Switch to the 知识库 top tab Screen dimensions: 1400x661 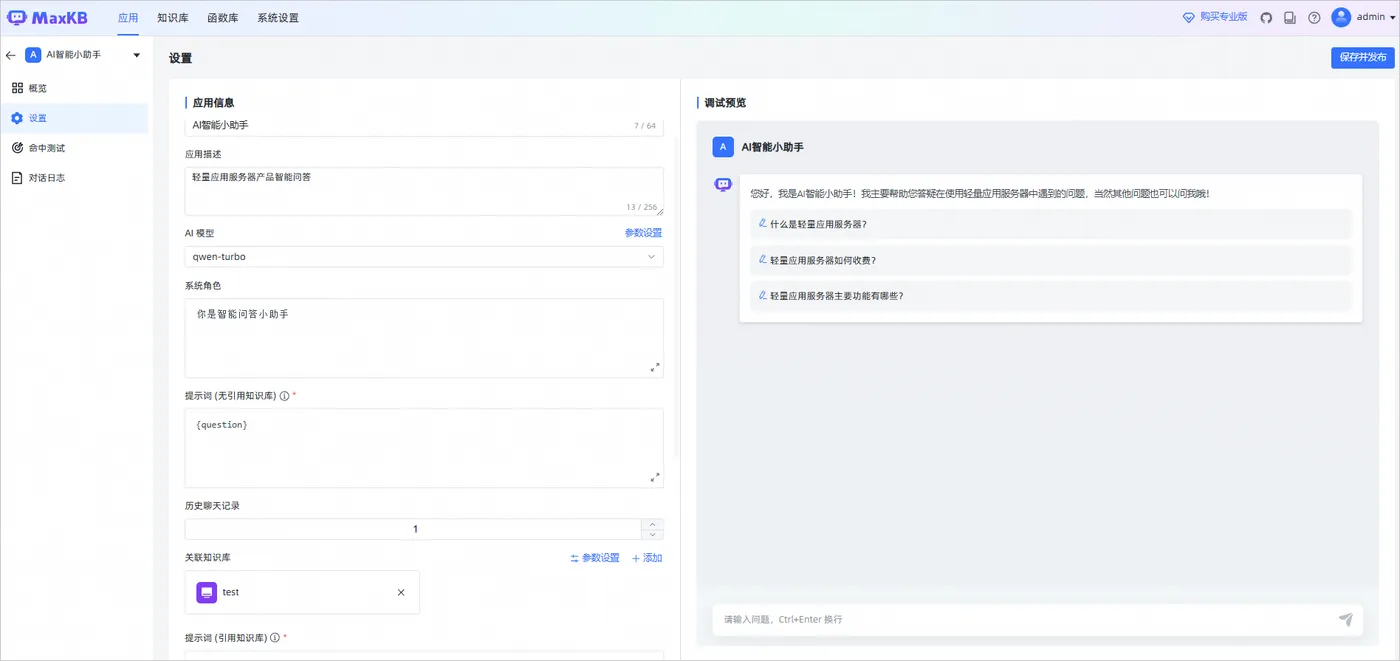coord(173,18)
